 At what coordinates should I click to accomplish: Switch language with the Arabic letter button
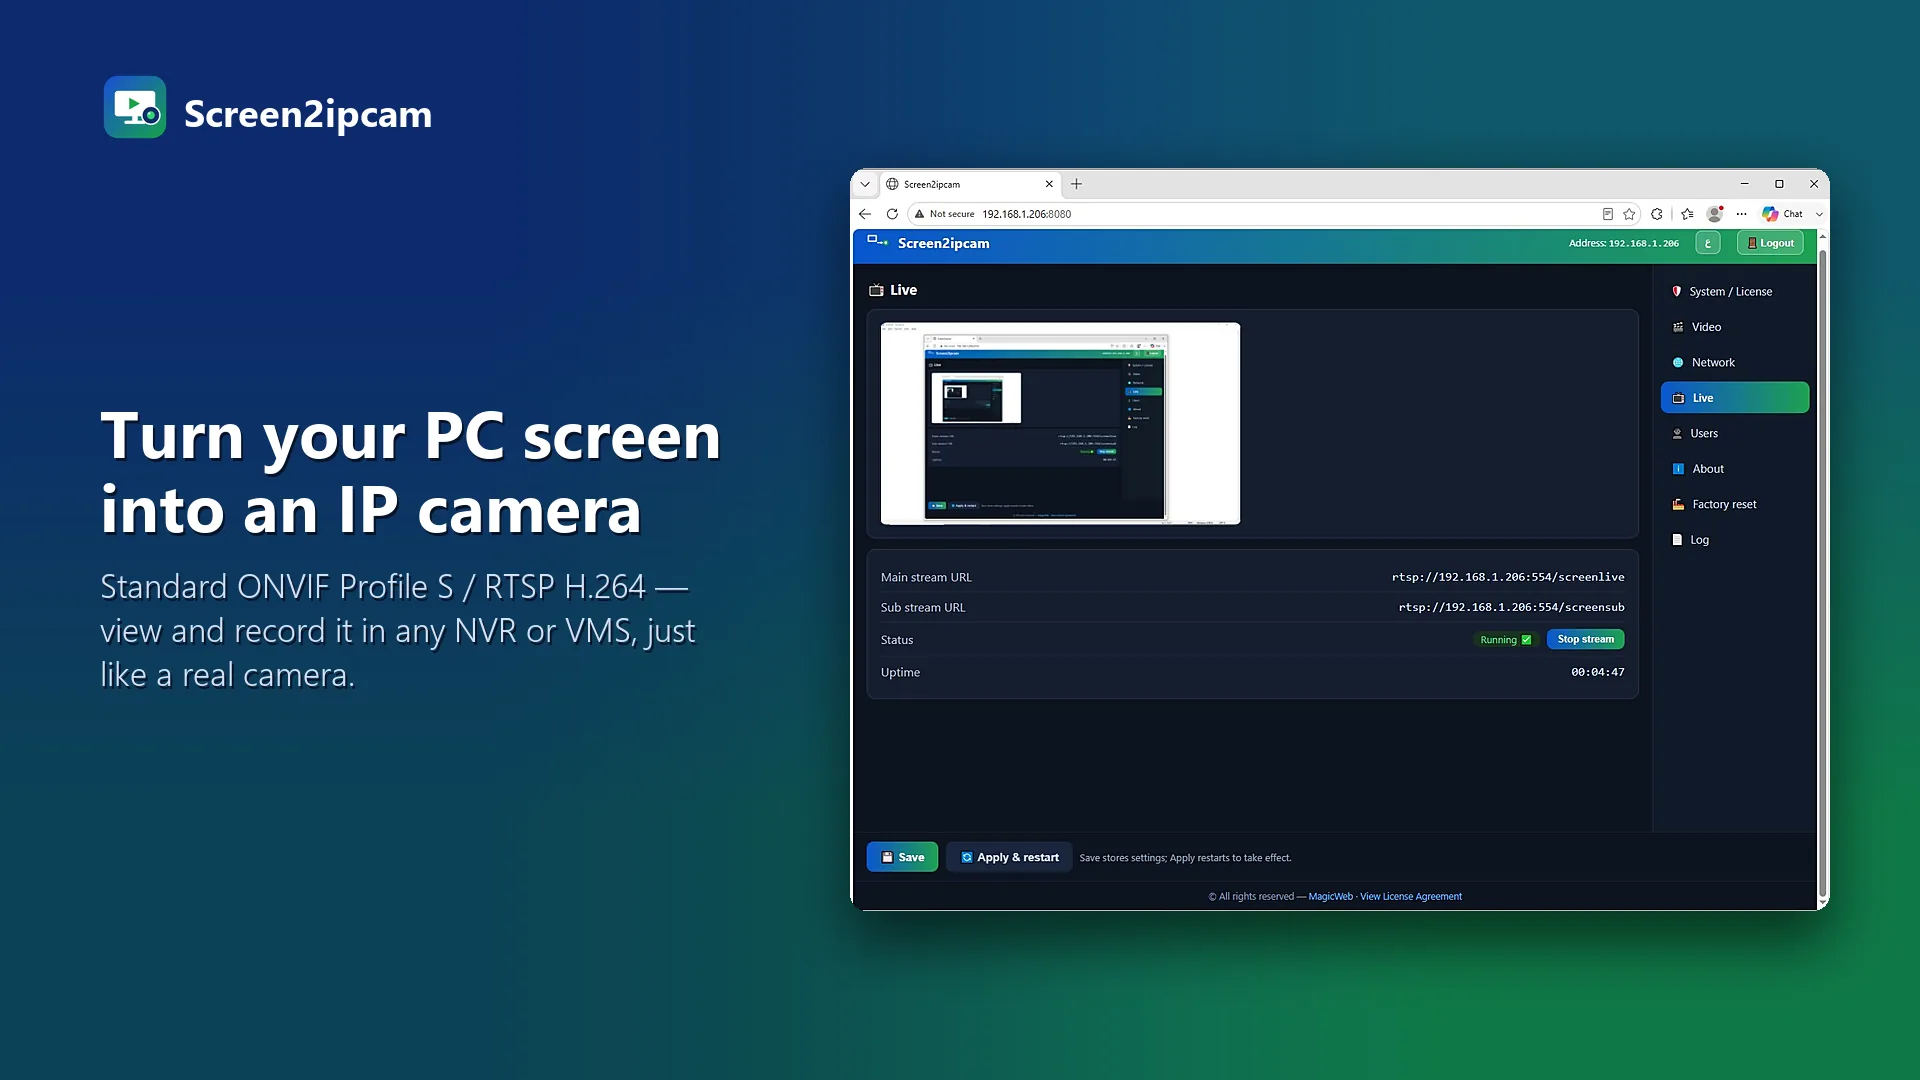1708,243
